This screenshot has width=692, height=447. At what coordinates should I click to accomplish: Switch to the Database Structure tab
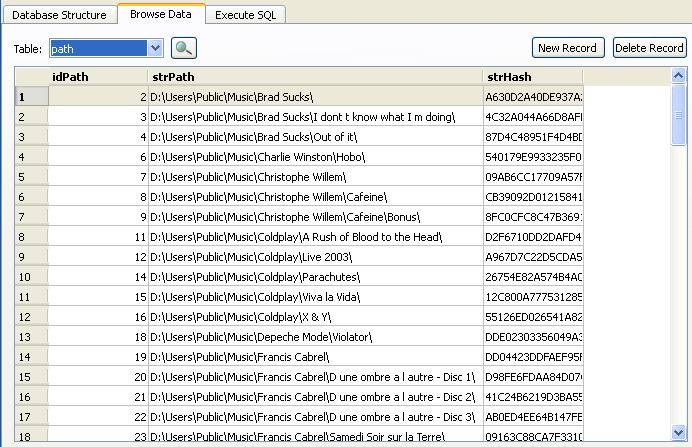point(59,15)
